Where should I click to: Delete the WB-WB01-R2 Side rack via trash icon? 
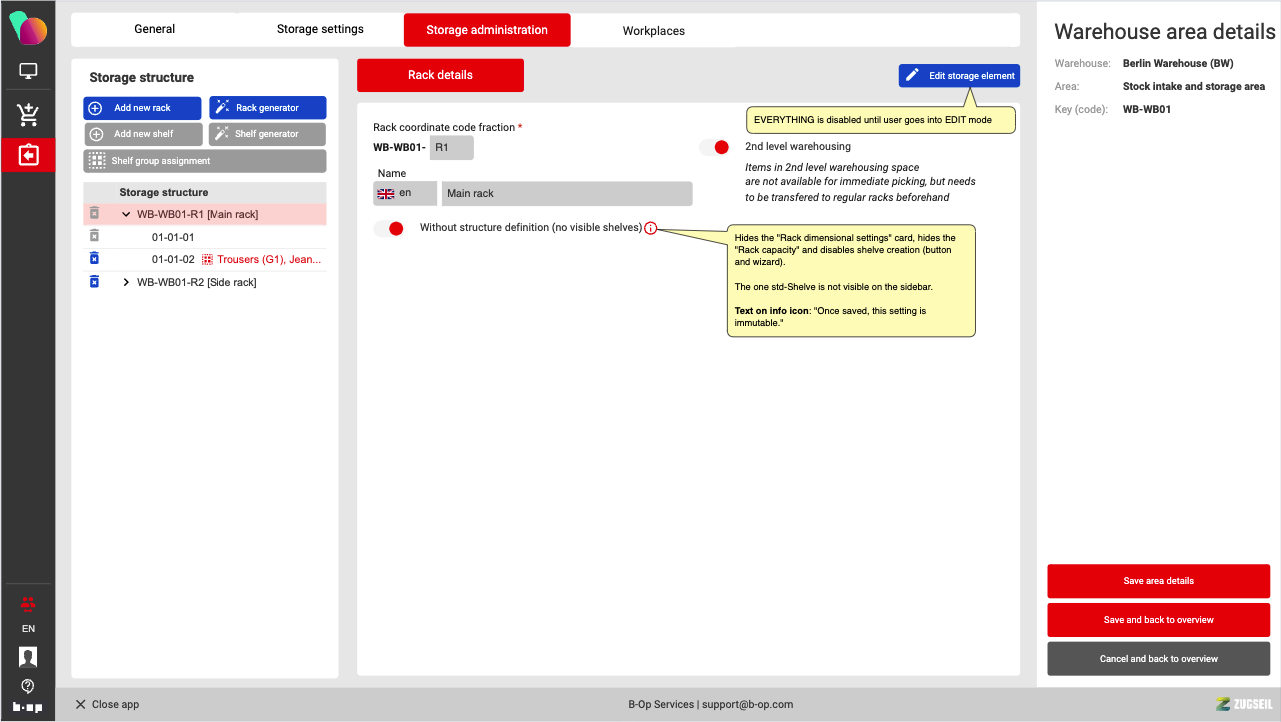coord(94,282)
